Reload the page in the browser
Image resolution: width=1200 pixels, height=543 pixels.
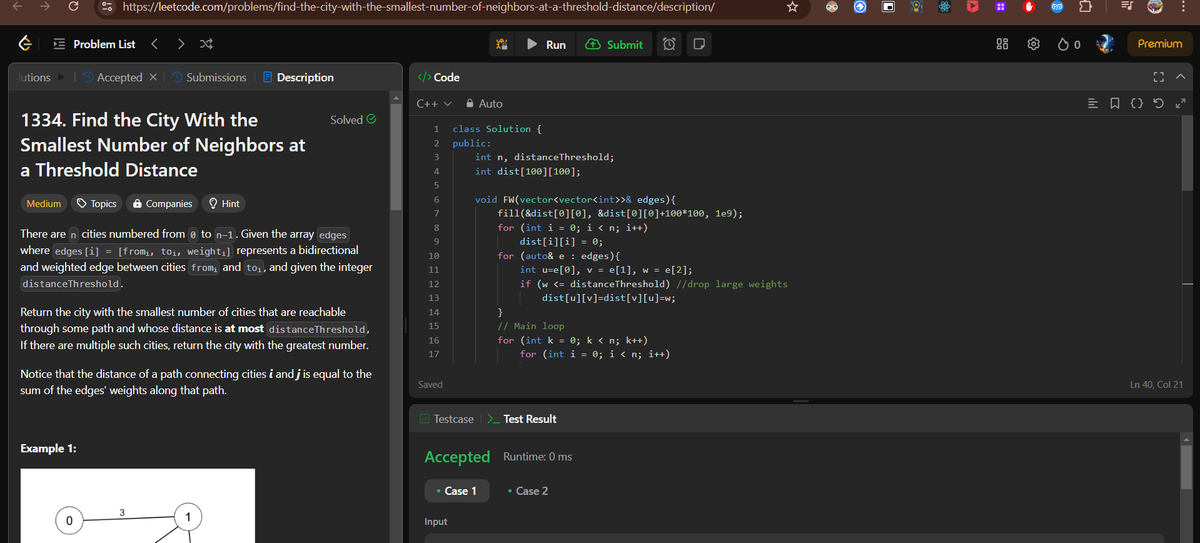point(75,7)
